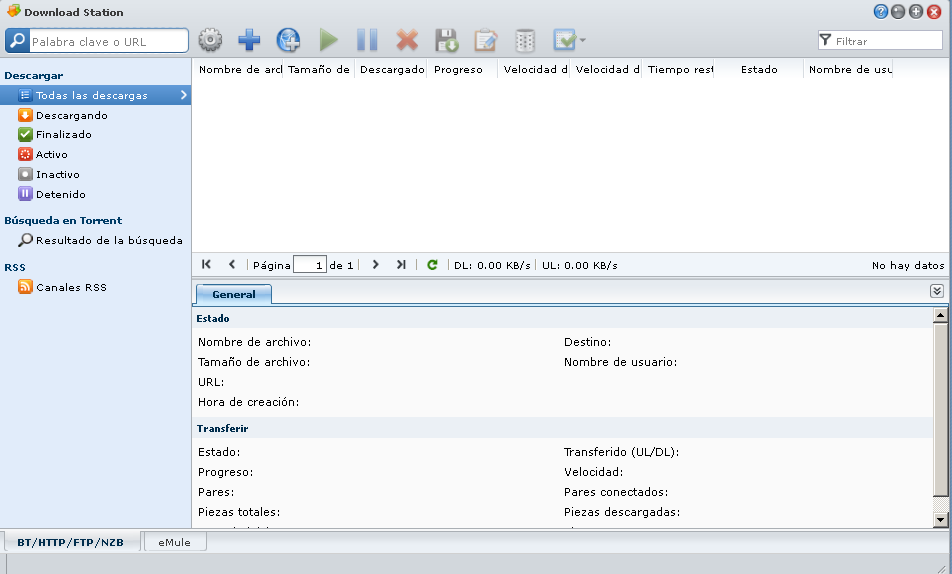The height and width of the screenshot is (574, 952).
Task: Open the help question-mark icon
Action: pyautogui.click(x=880, y=12)
